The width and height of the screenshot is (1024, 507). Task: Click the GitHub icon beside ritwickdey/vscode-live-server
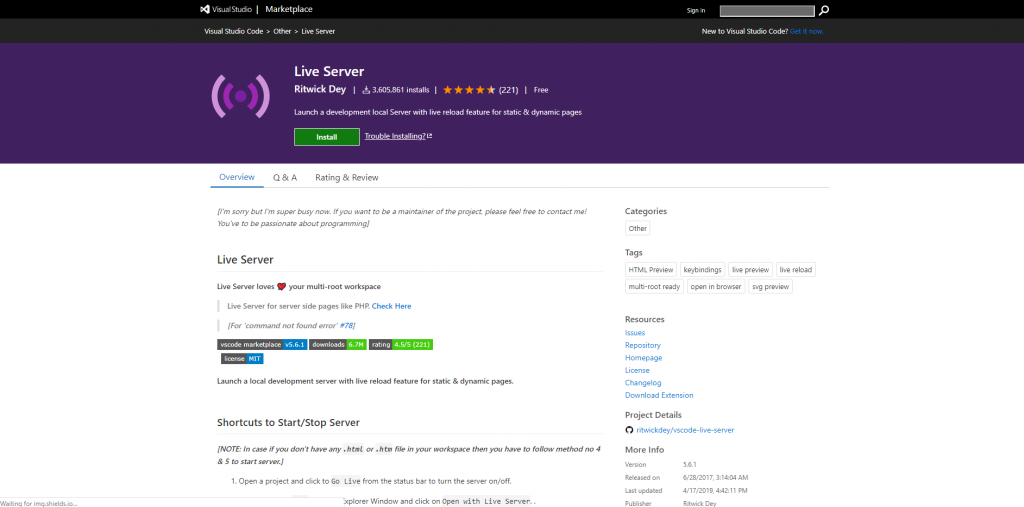coord(629,430)
